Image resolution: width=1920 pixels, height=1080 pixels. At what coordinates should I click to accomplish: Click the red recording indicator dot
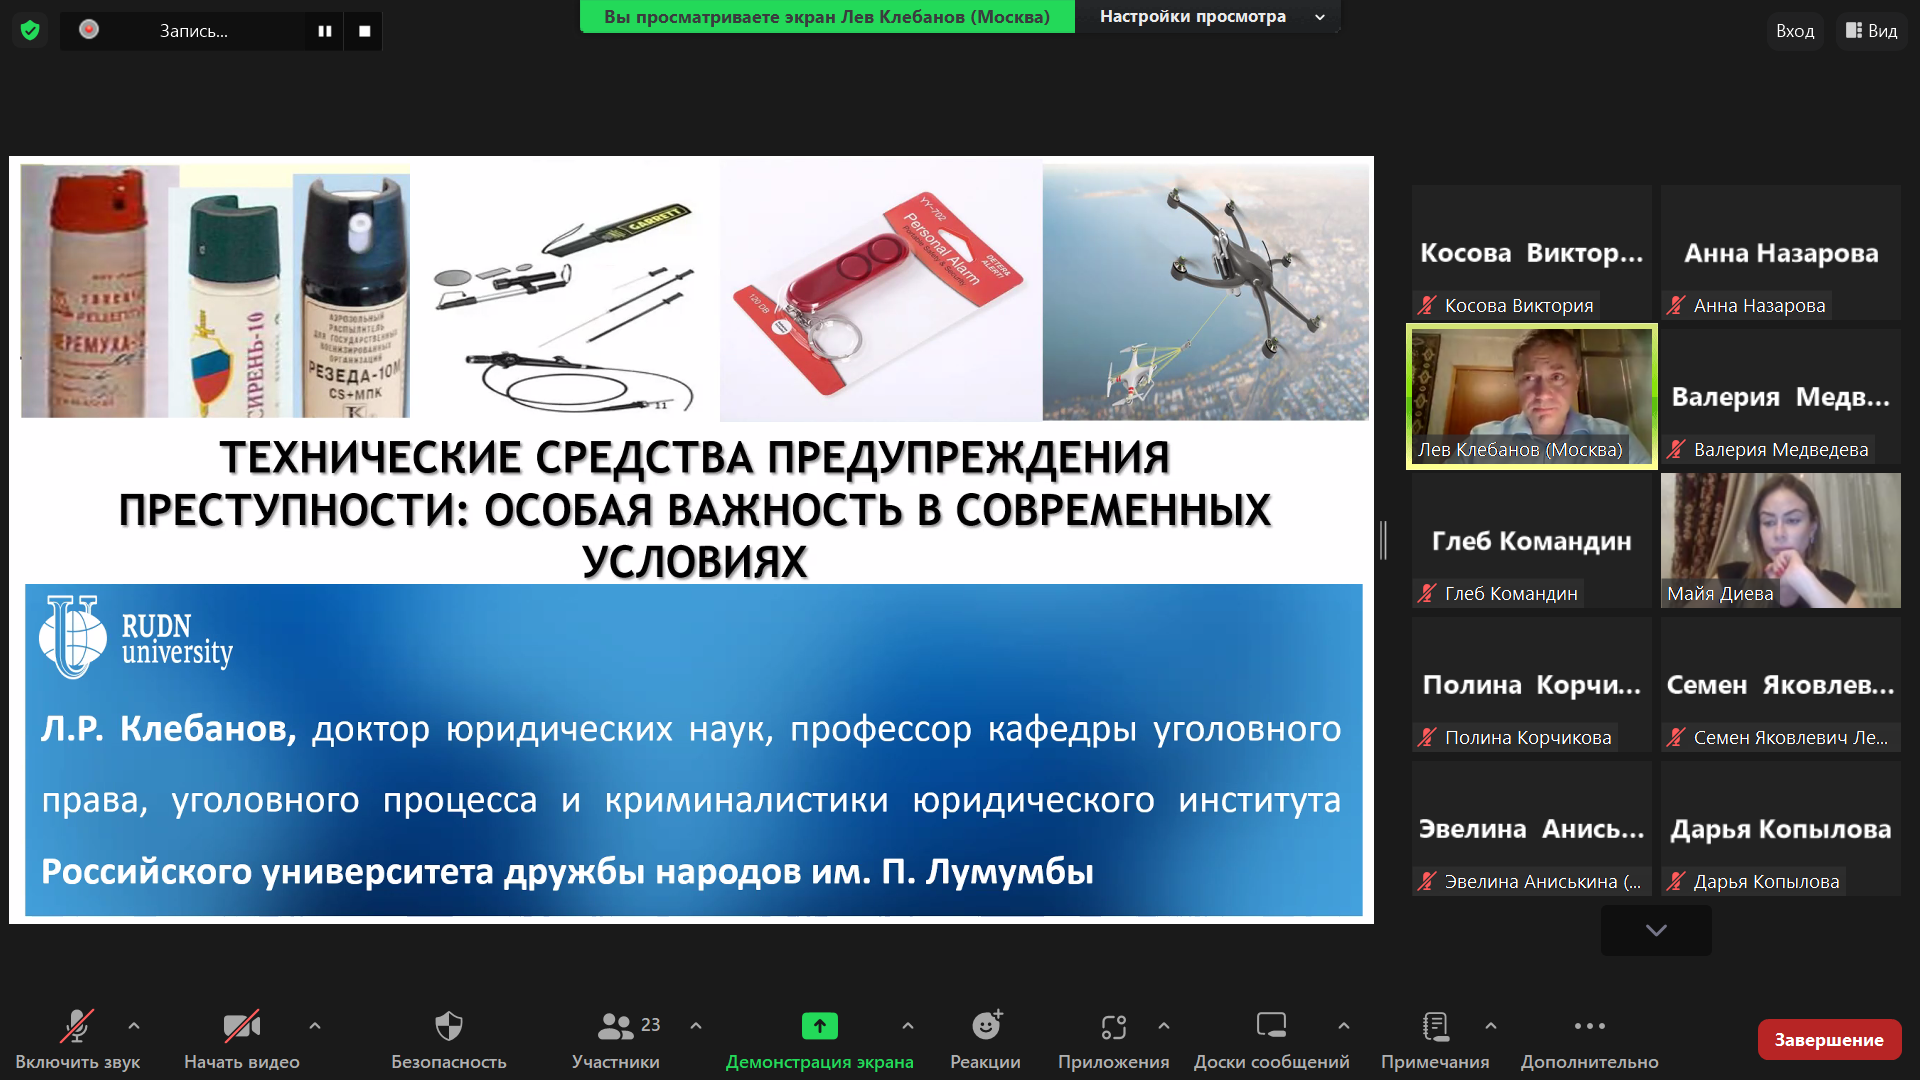click(89, 30)
